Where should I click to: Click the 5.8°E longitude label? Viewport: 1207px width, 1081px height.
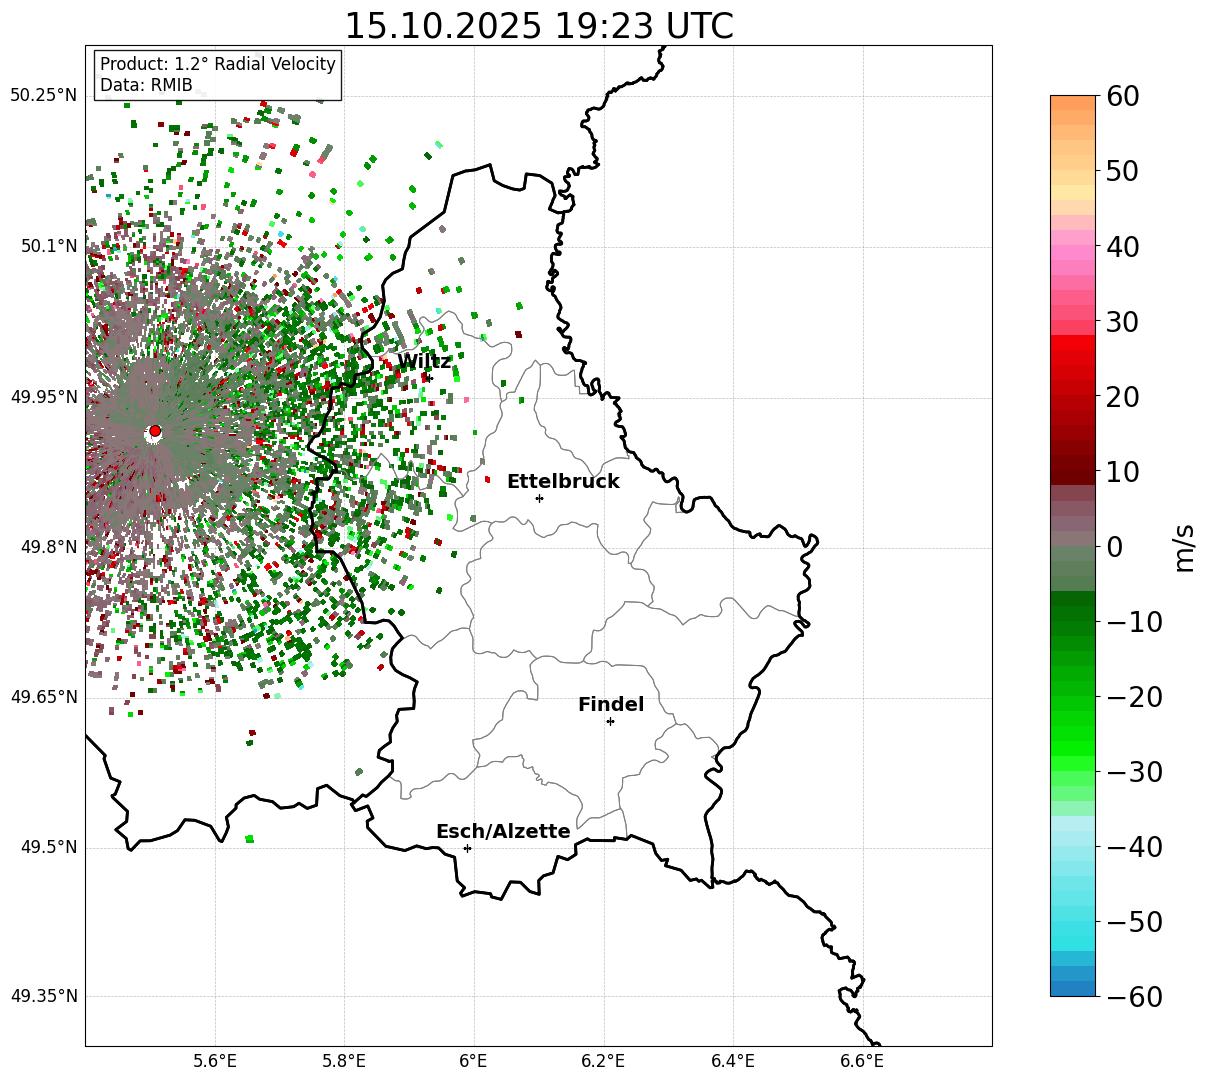(x=345, y=1062)
